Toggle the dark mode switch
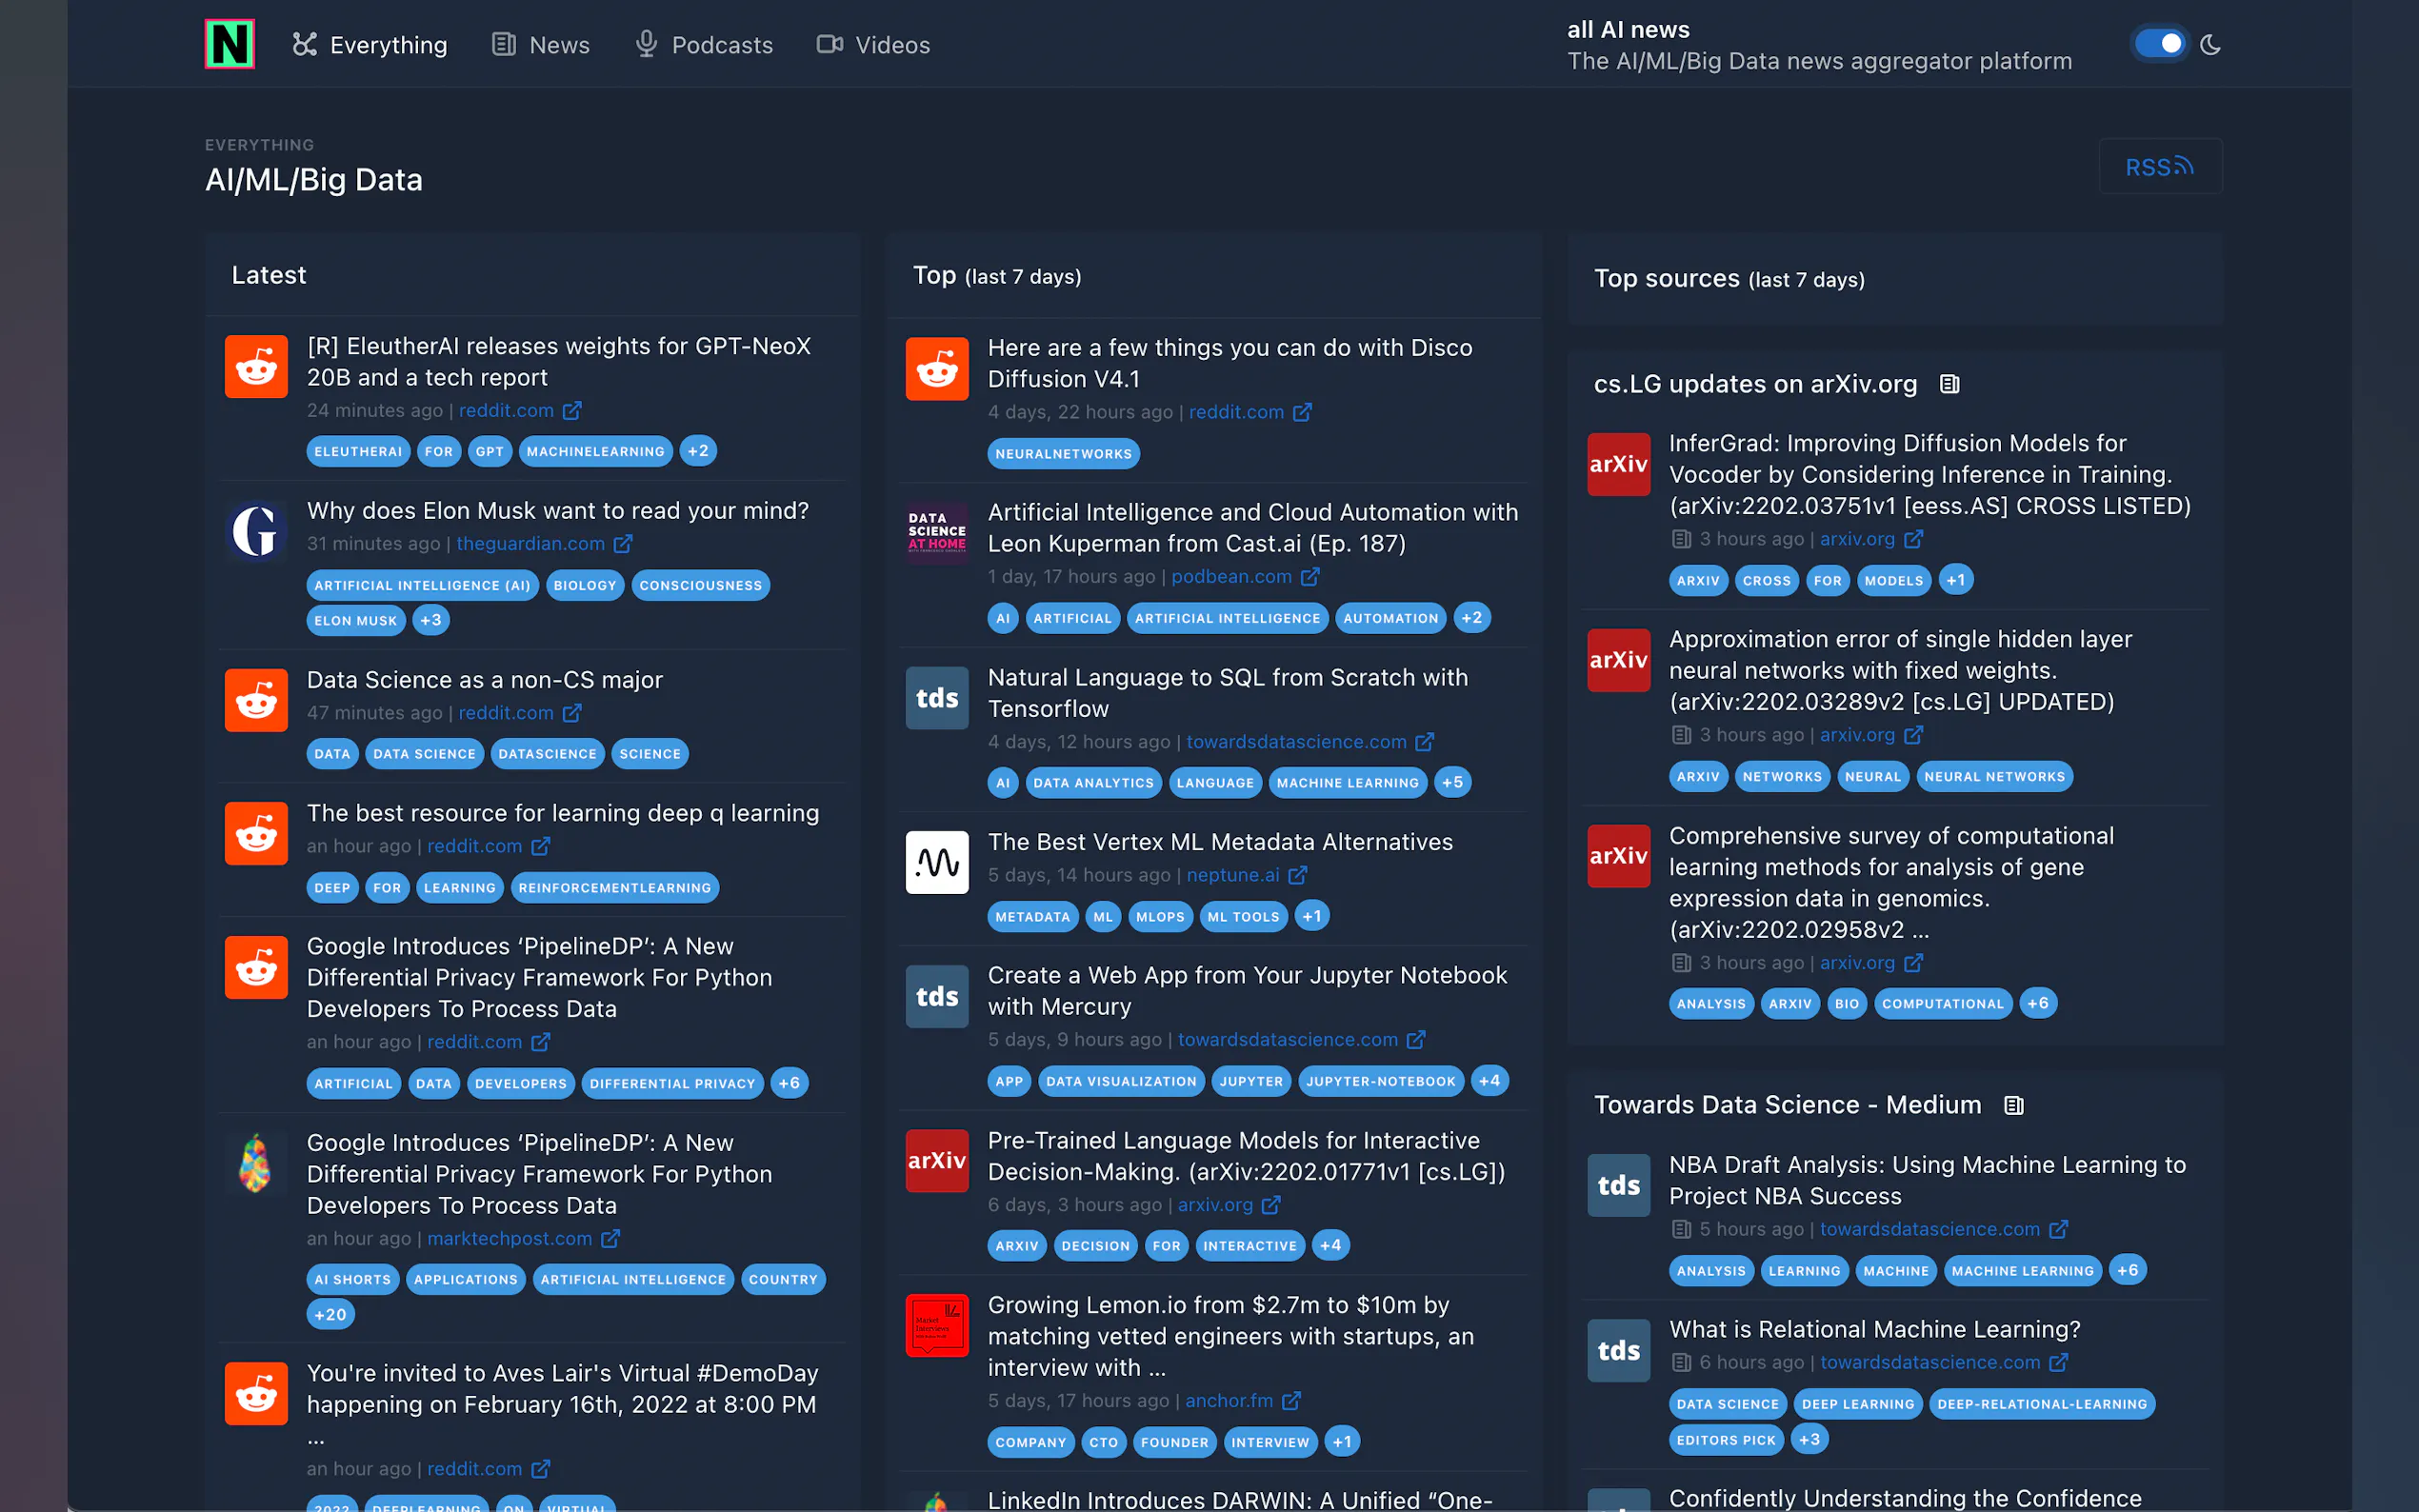The image size is (2419, 1512). click(x=2159, y=44)
